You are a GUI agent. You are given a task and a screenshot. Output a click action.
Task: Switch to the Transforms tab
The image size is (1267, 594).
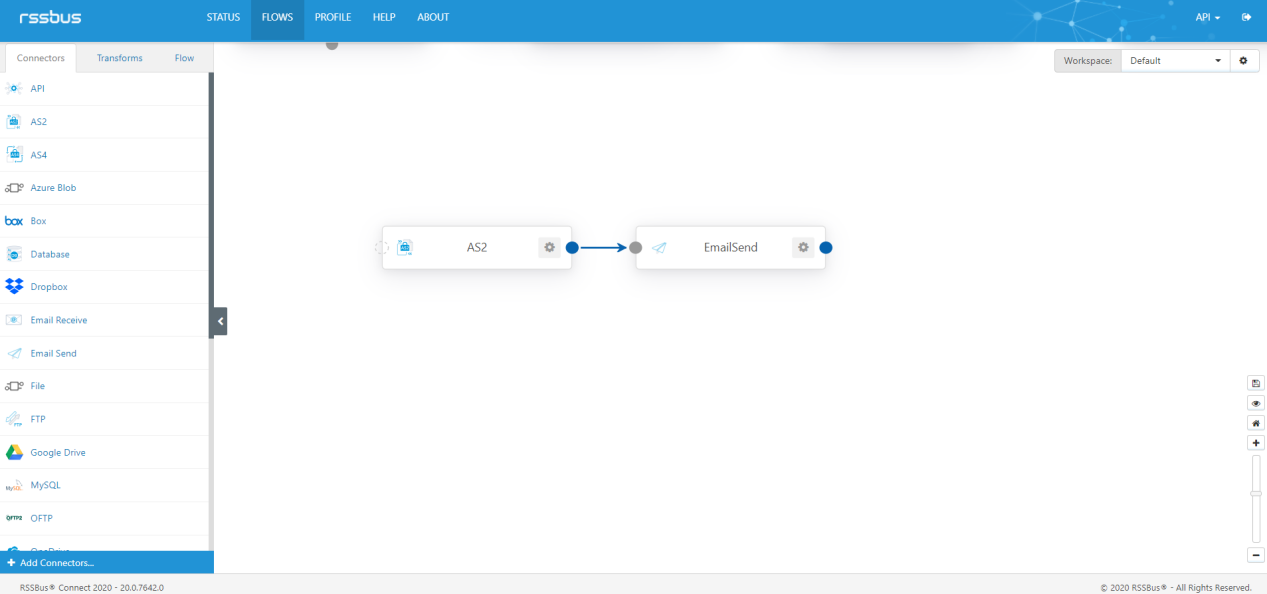click(x=120, y=58)
